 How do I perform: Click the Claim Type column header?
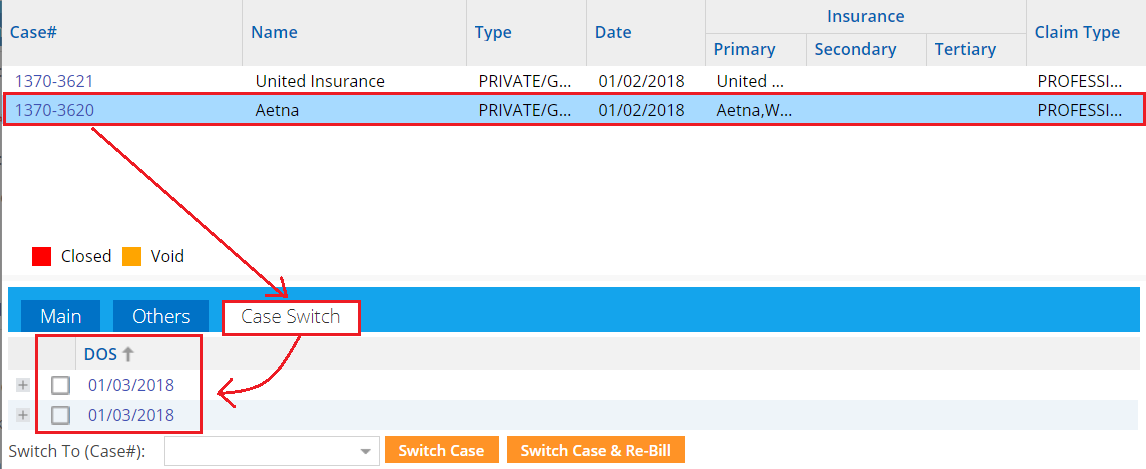1077,32
